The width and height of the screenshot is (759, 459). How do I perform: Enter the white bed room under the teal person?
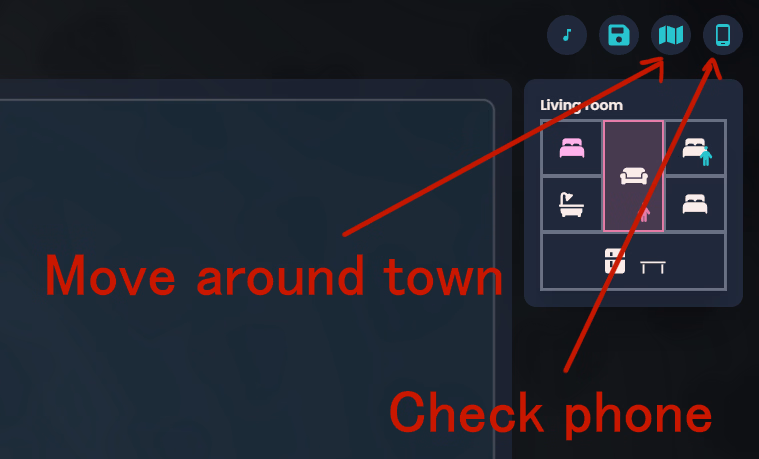click(695, 204)
